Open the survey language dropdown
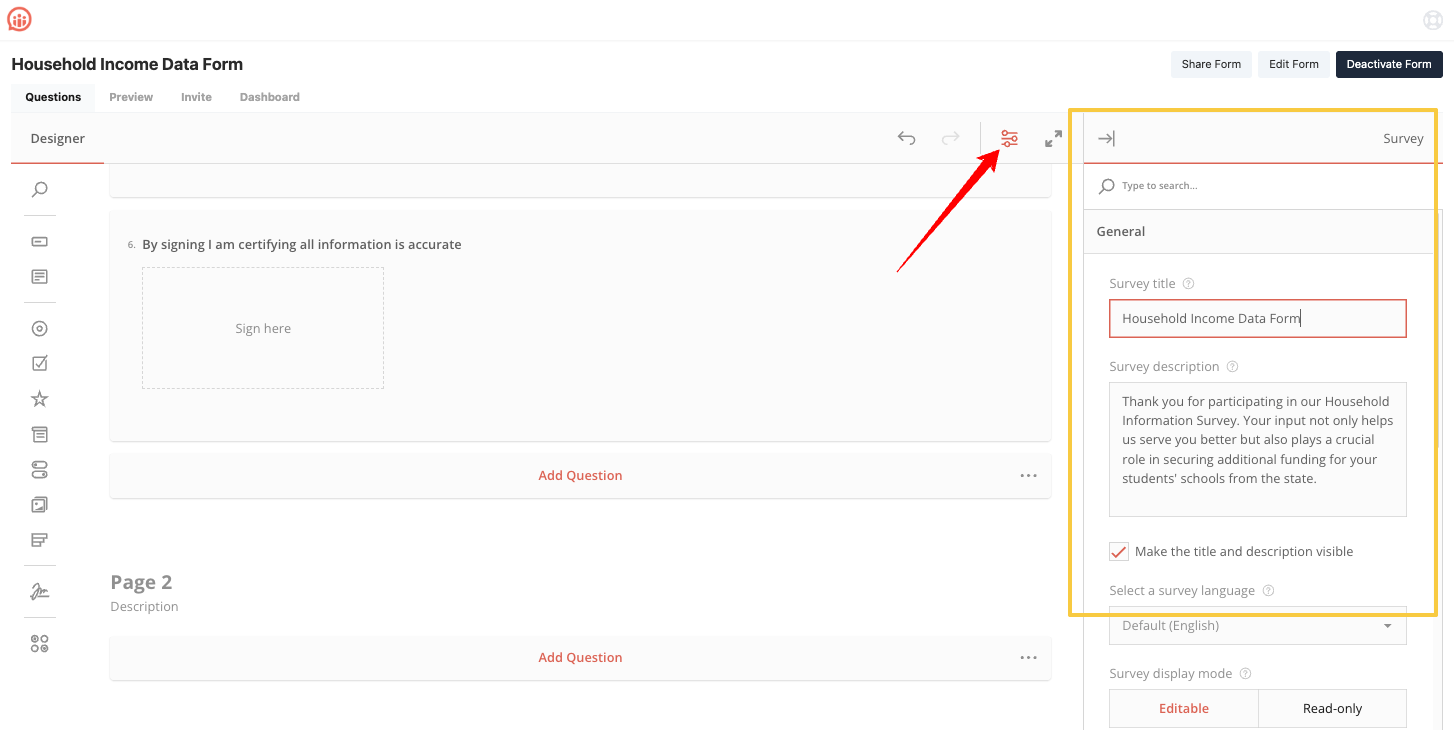The height and width of the screenshot is (730, 1454). point(1257,626)
